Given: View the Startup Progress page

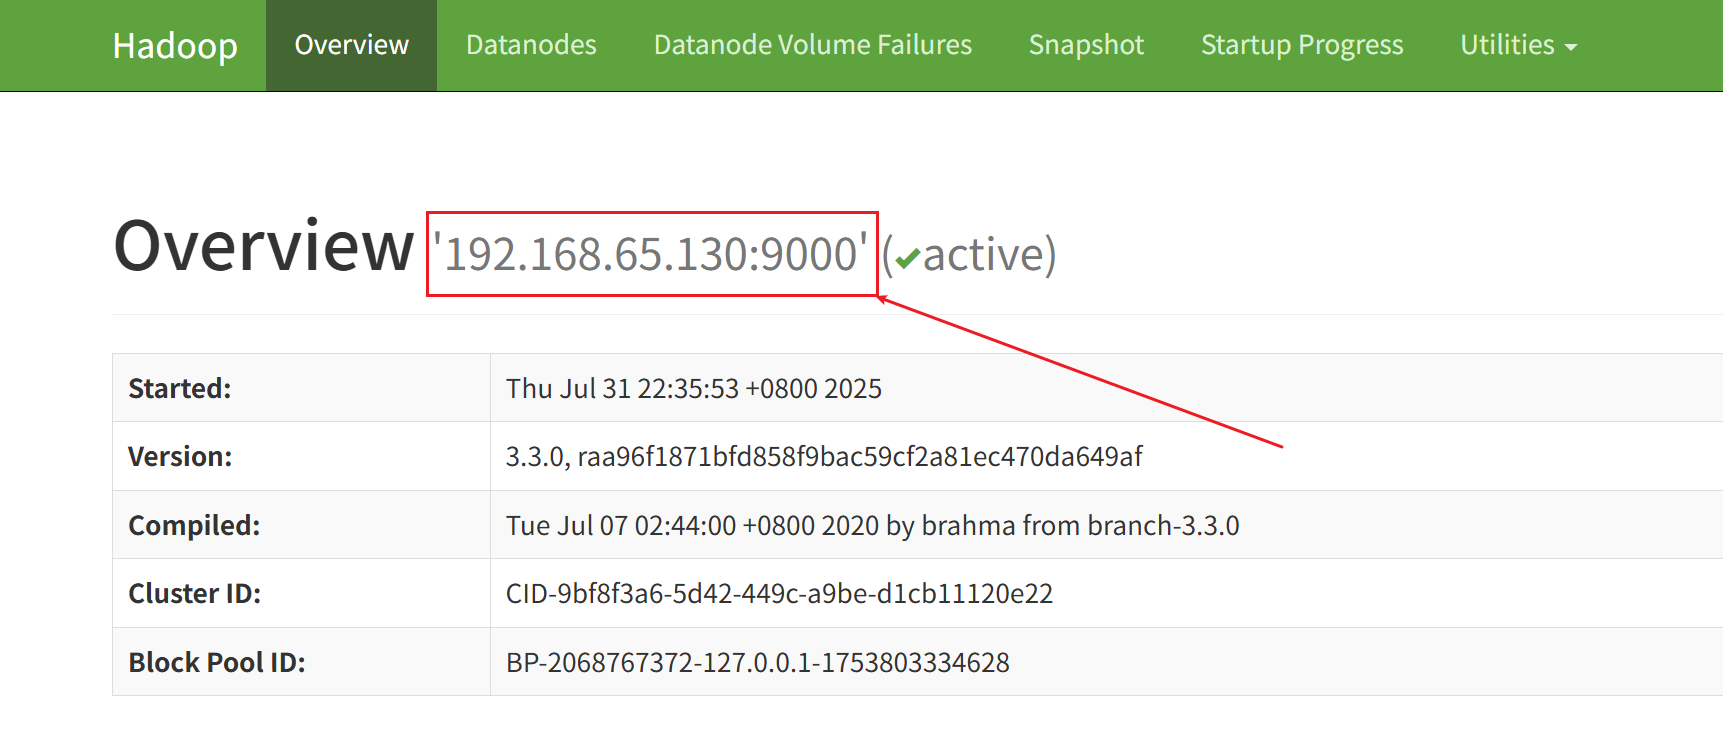Looking at the screenshot, I should click(1302, 45).
